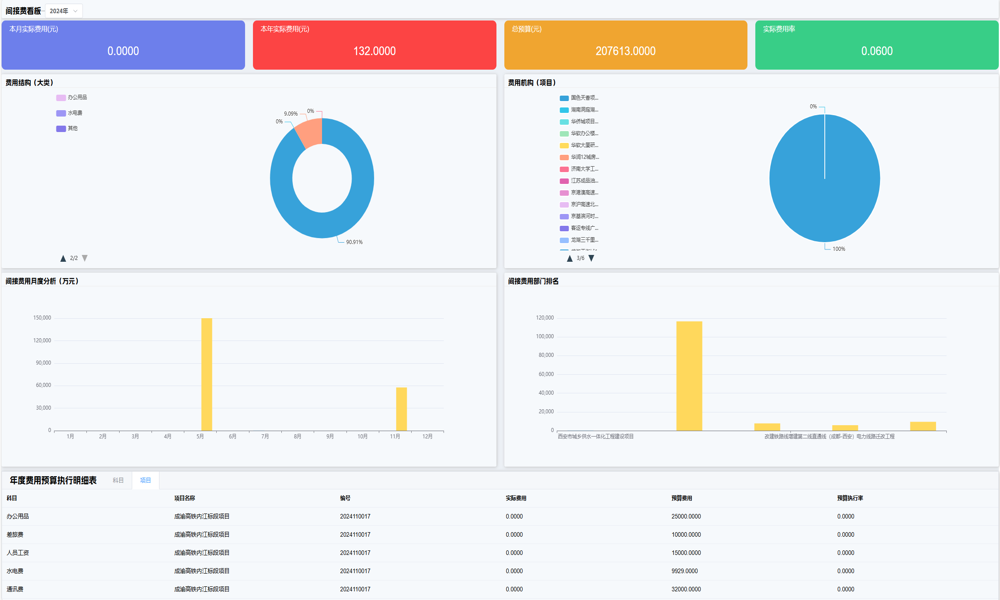
Task: Click the 本年实际费用 red summary card
Action: pyautogui.click(x=374, y=45)
